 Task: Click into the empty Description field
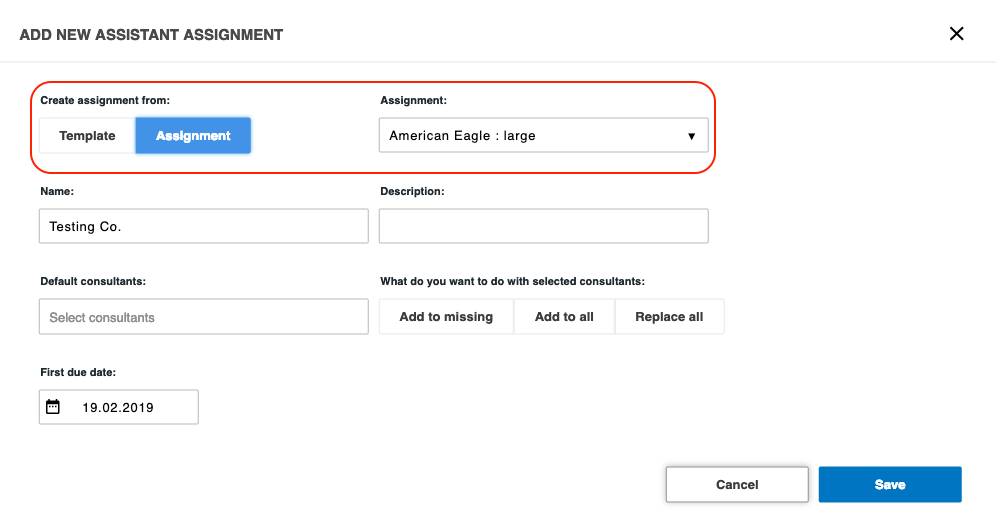click(x=543, y=227)
